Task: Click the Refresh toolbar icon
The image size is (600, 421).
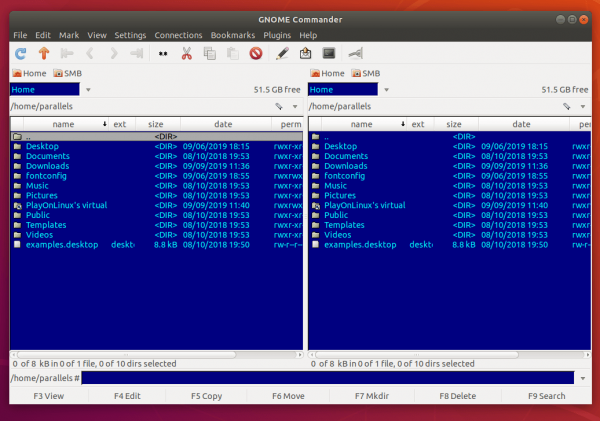Action: pos(20,53)
